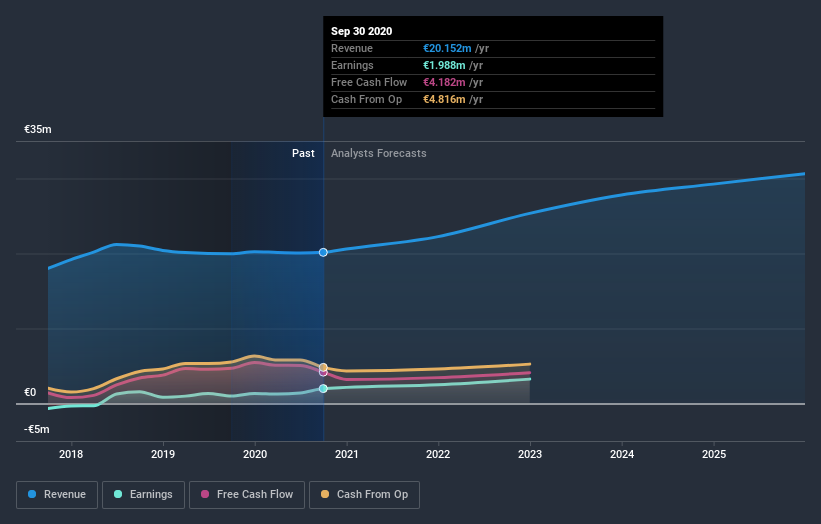Screen dimensions: 821x524
Task: Click the €20.152m revenue value
Action: (447, 48)
